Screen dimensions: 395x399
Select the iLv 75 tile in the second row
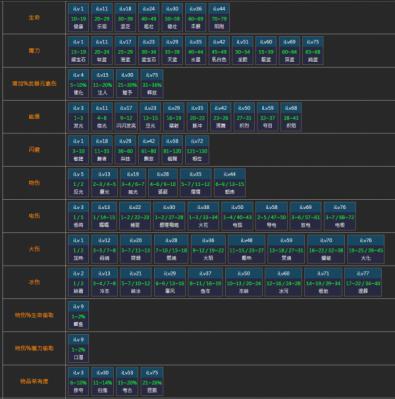click(313, 51)
